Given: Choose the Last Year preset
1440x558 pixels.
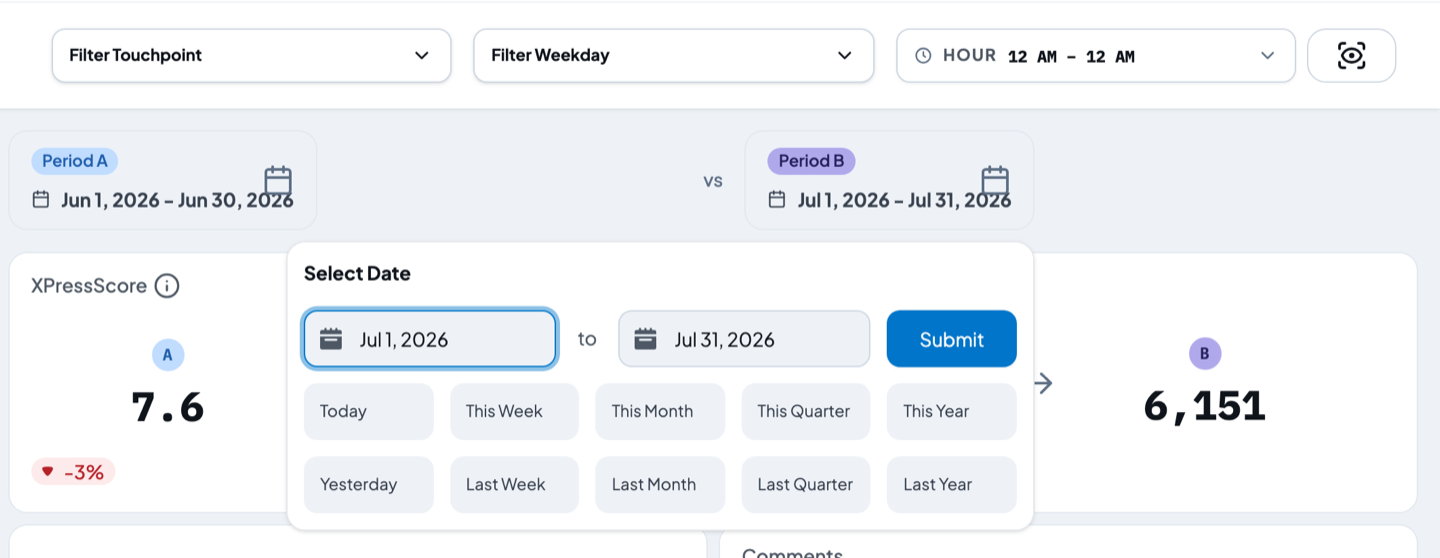Looking at the screenshot, I should (x=951, y=484).
